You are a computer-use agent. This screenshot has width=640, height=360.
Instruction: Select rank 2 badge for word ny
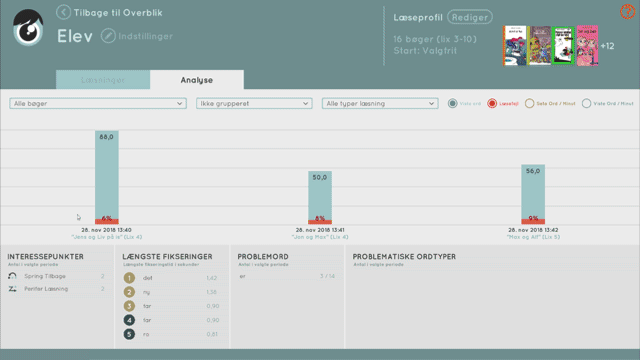click(129, 292)
